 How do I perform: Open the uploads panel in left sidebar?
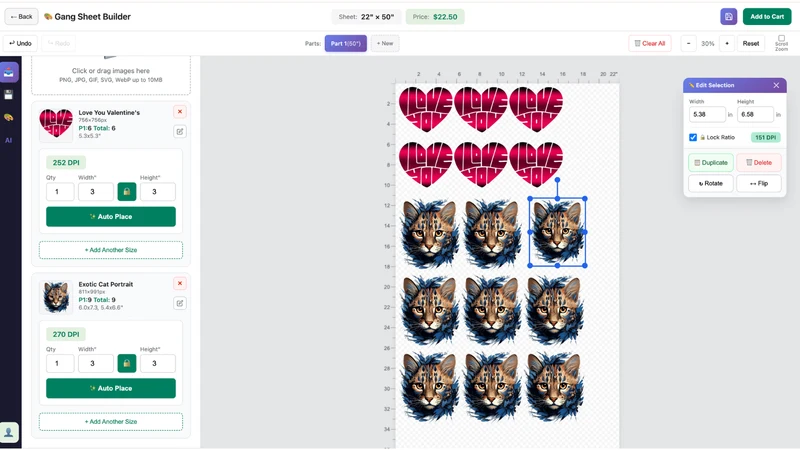[x=9, y=72]
